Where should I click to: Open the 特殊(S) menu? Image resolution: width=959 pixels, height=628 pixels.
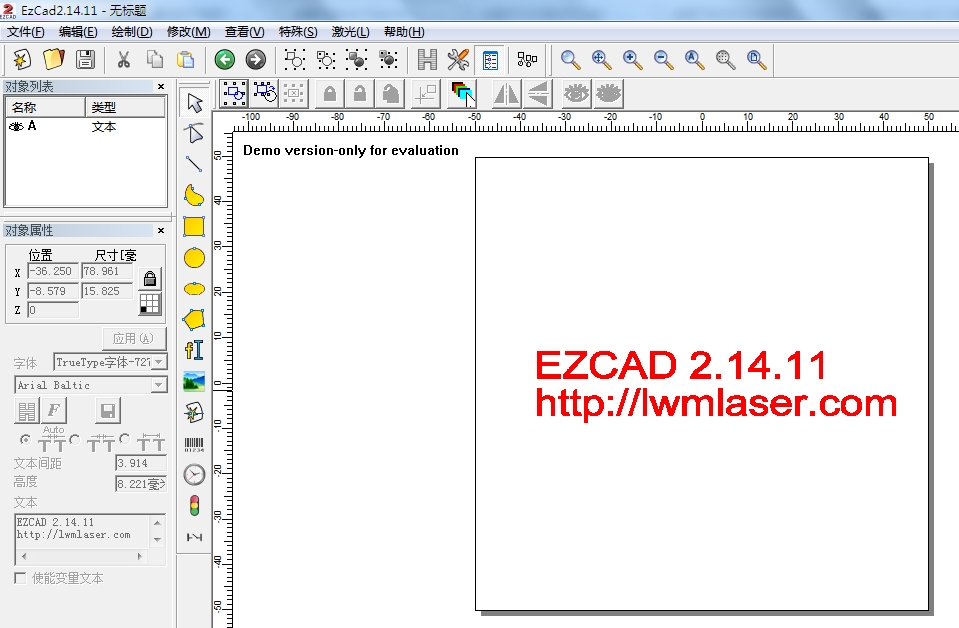298,32
